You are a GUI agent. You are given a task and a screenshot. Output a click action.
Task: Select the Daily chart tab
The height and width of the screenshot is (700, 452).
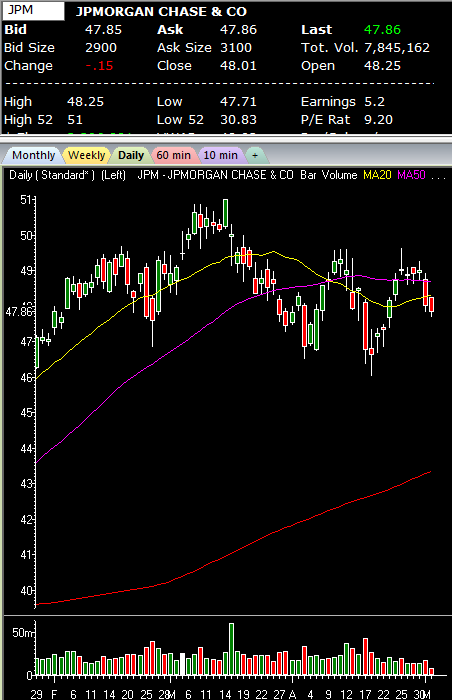(130, 155)
